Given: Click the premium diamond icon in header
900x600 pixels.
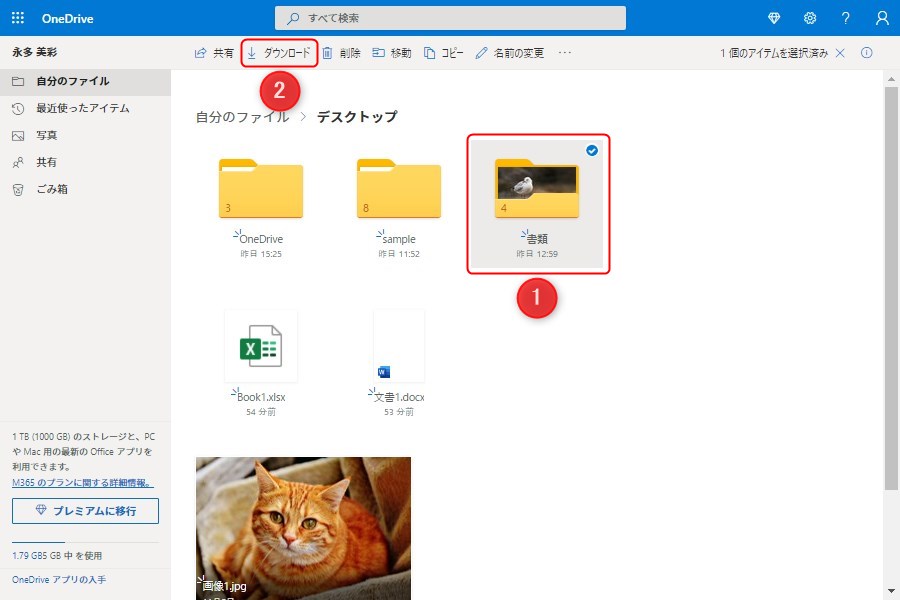Looking at the screenshot, I should coord(774,18).
